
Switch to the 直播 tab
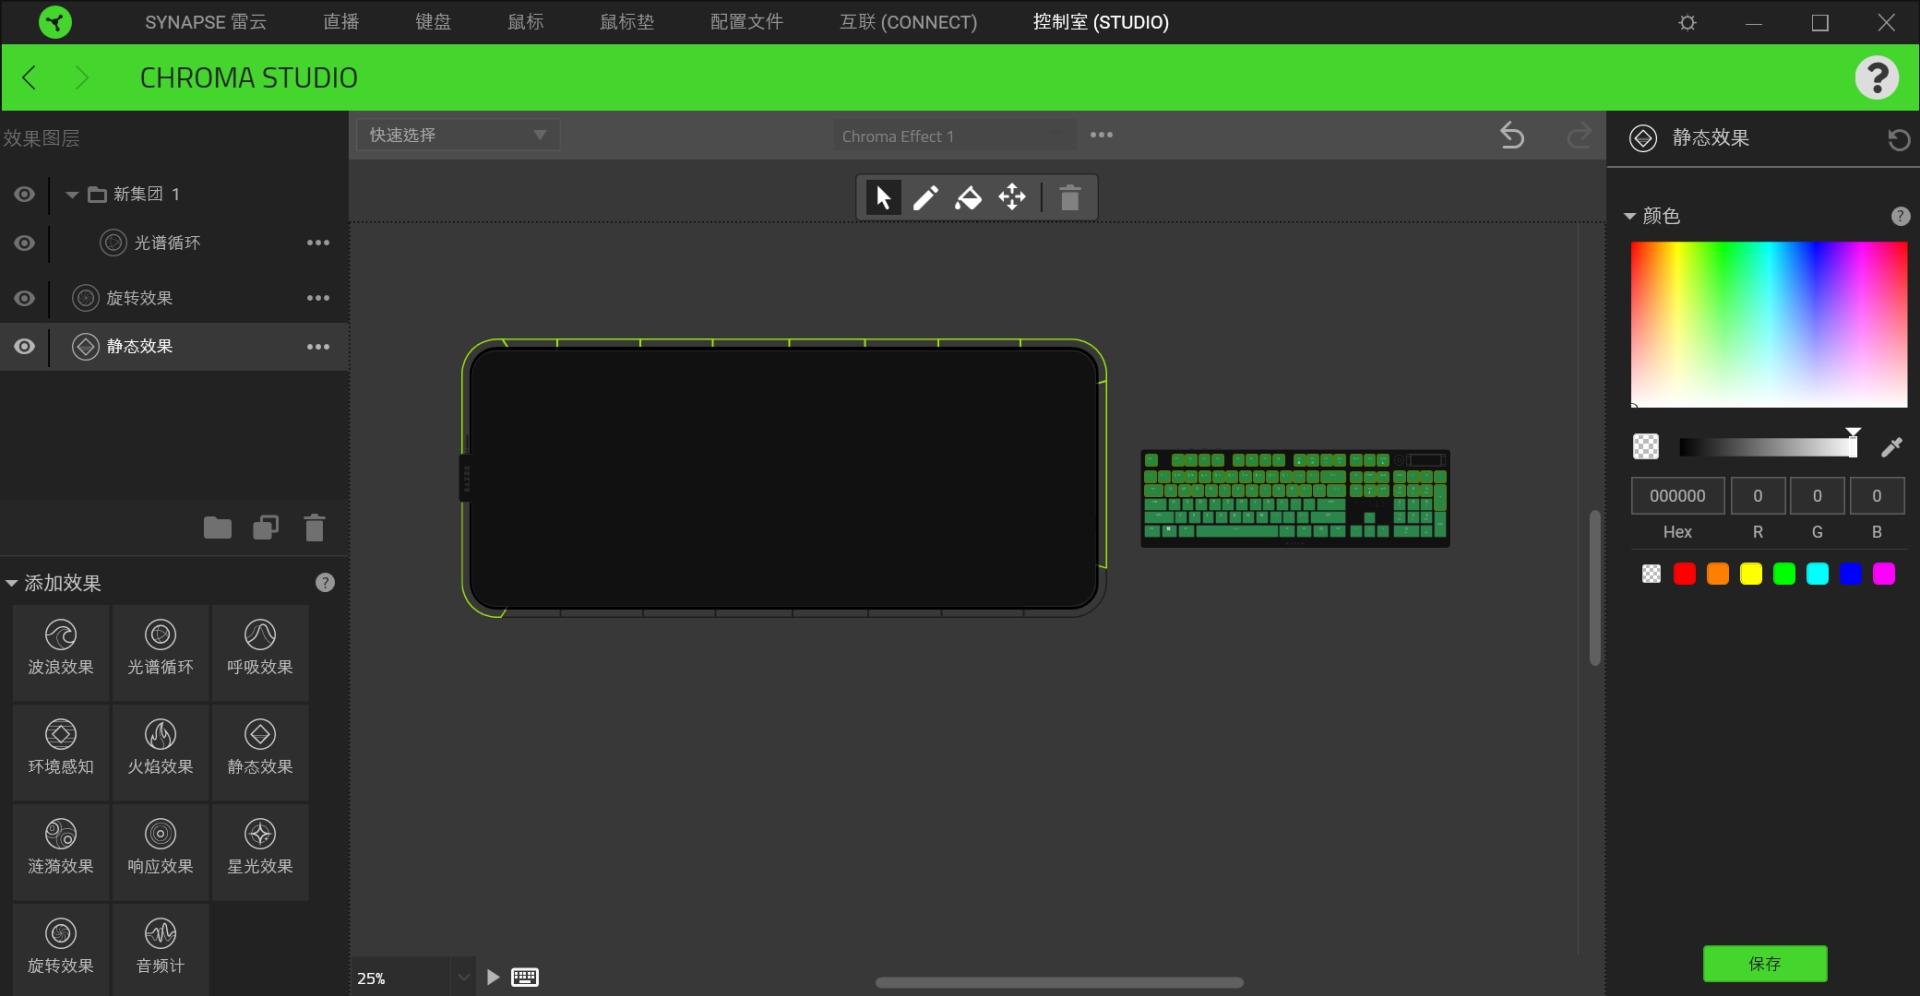(x=341, y=22)
